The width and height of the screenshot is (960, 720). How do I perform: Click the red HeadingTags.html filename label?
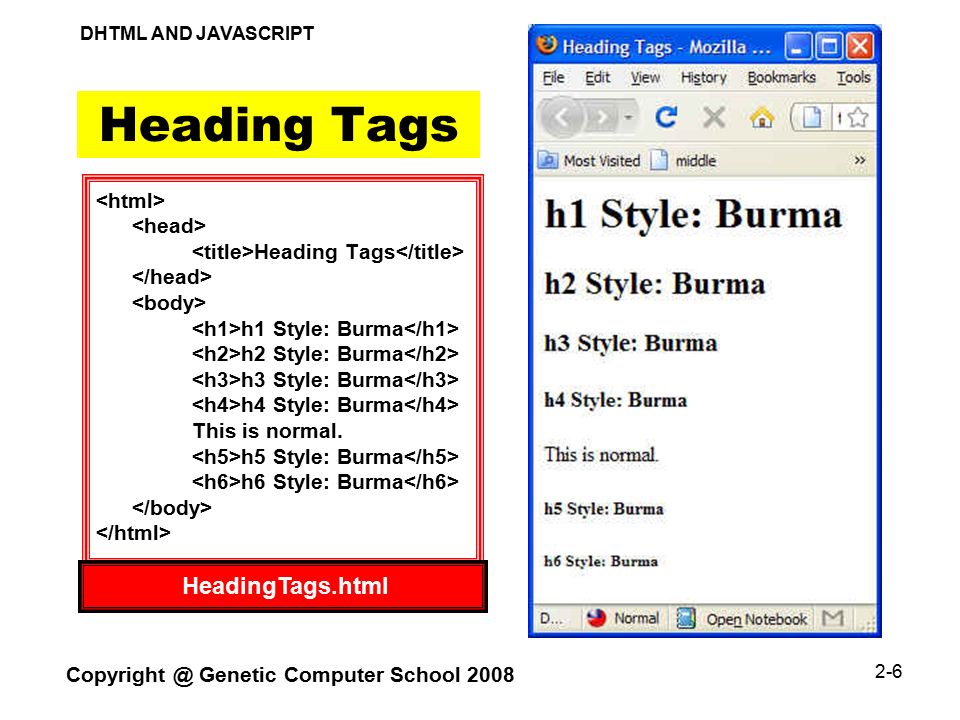[284, 586]
